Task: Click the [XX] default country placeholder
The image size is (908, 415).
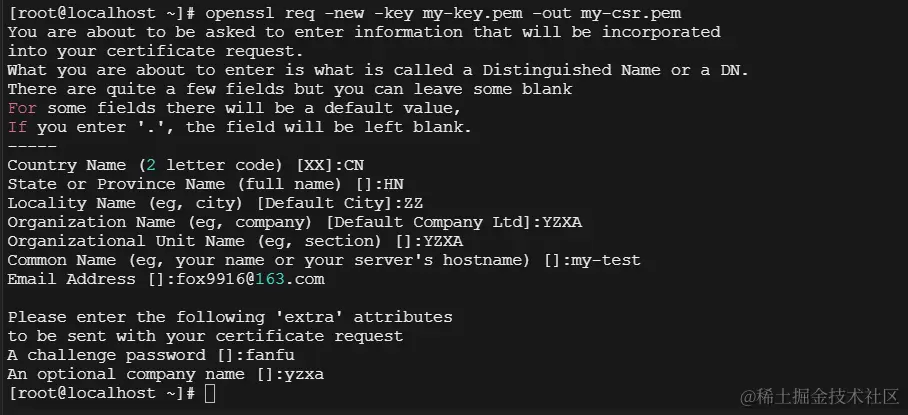Action: (315, 166)
